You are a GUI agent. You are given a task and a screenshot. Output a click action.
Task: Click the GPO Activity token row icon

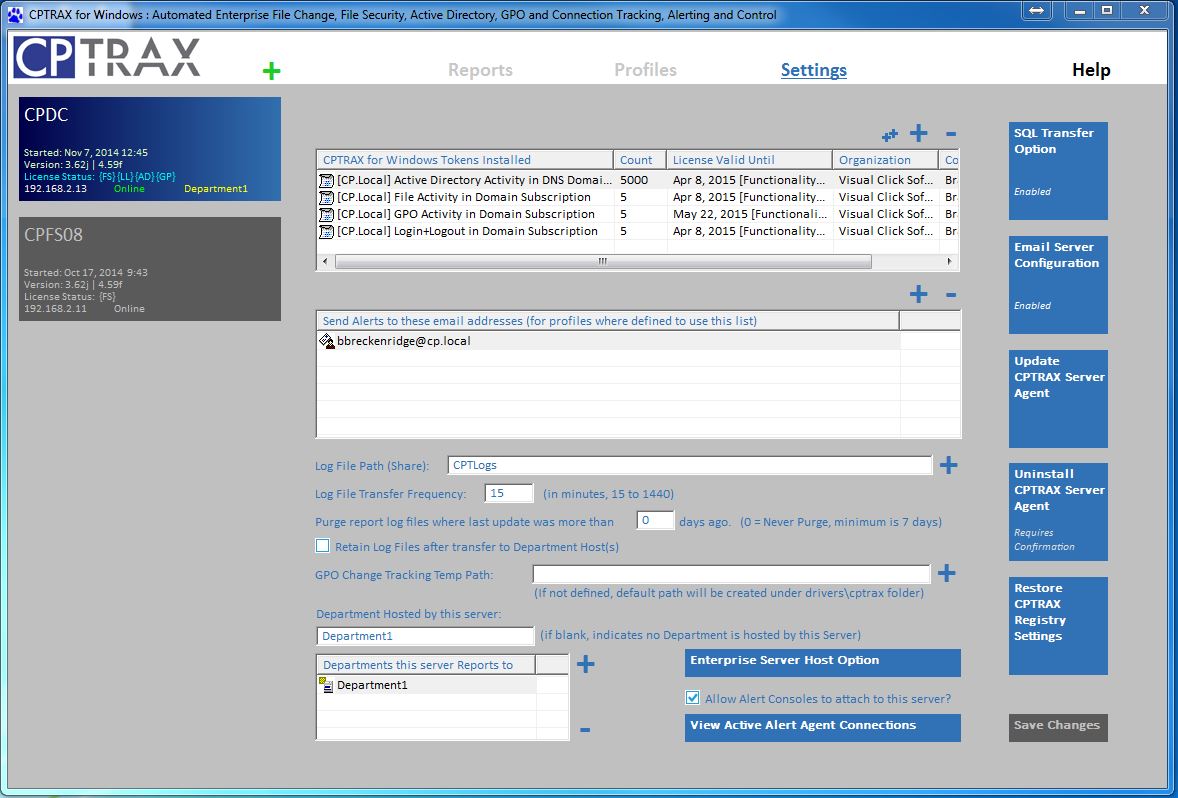click(x=326, y=215)
